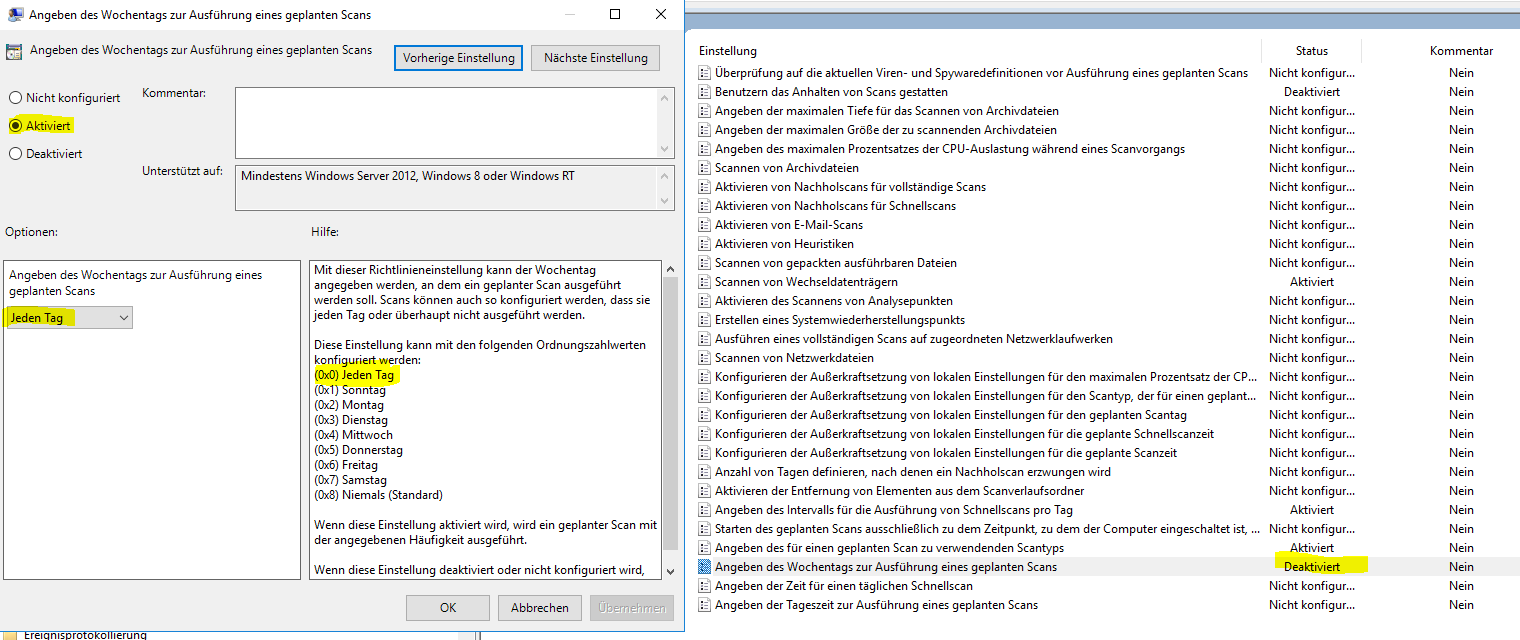The image size is (1520, 640).
Task: Click icon of Aktivieren von E-Mail-Scans
Action: point(704,225)
